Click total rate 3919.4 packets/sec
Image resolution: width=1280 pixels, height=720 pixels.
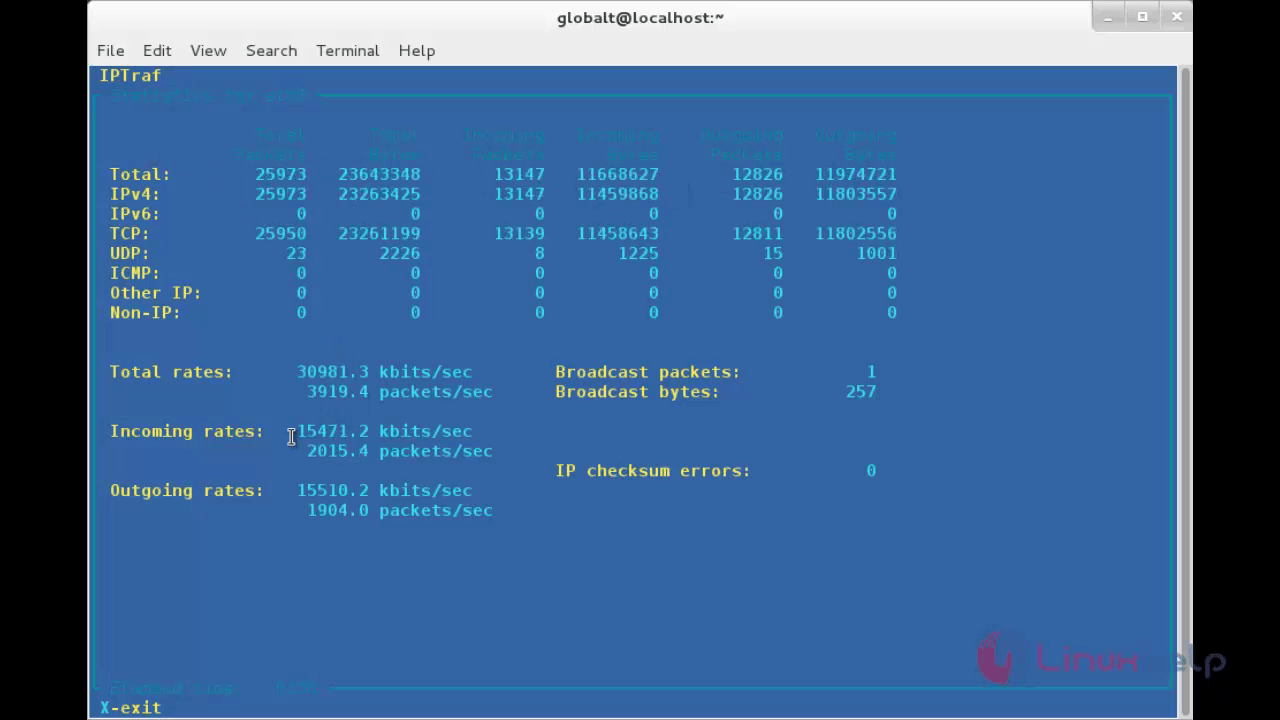click(400, 392)
